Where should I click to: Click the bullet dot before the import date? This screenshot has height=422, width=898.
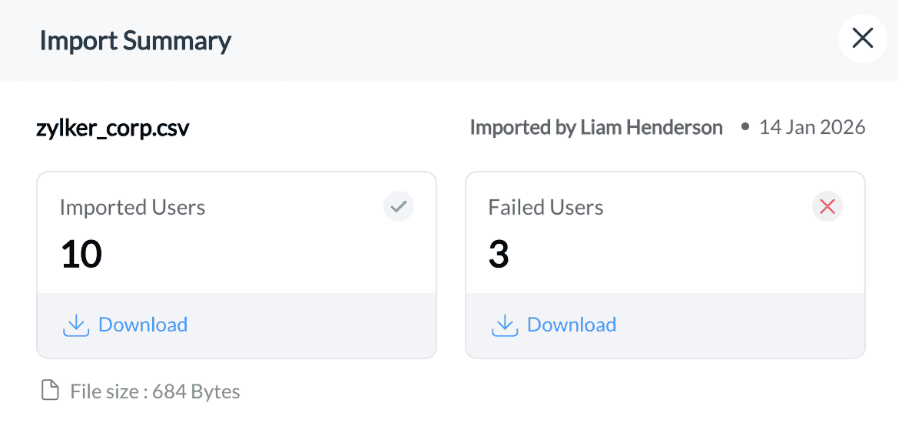point(745,128)
